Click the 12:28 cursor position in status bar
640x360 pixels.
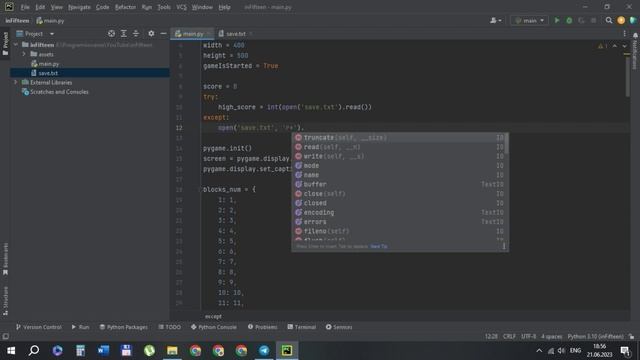point(491,336)
